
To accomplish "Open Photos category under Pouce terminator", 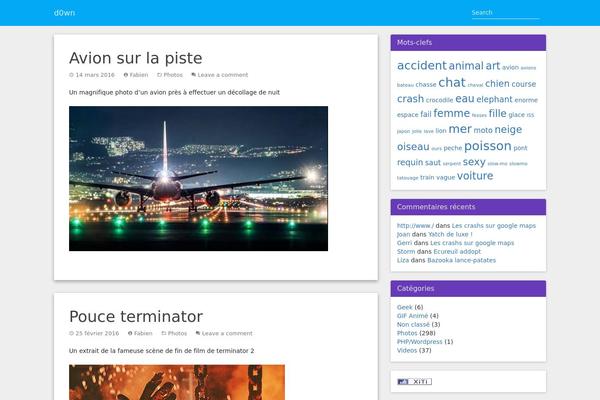I will [x=177, y=333].
